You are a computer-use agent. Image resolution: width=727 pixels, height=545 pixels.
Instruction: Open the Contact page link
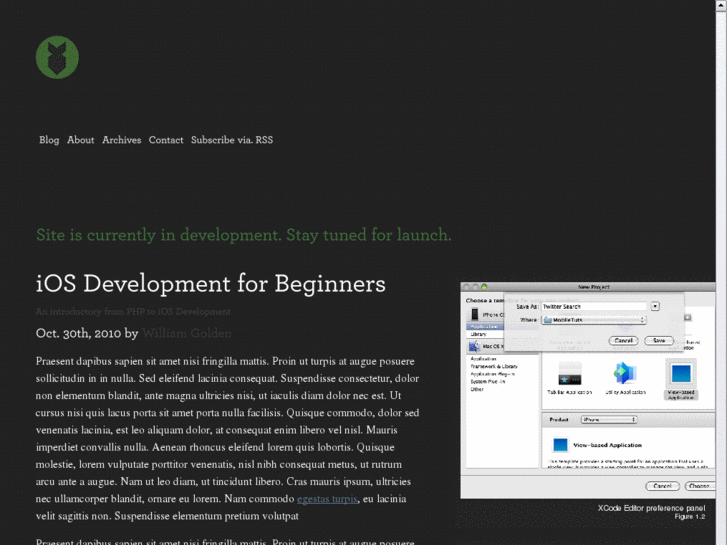click(x=166, y=140)
